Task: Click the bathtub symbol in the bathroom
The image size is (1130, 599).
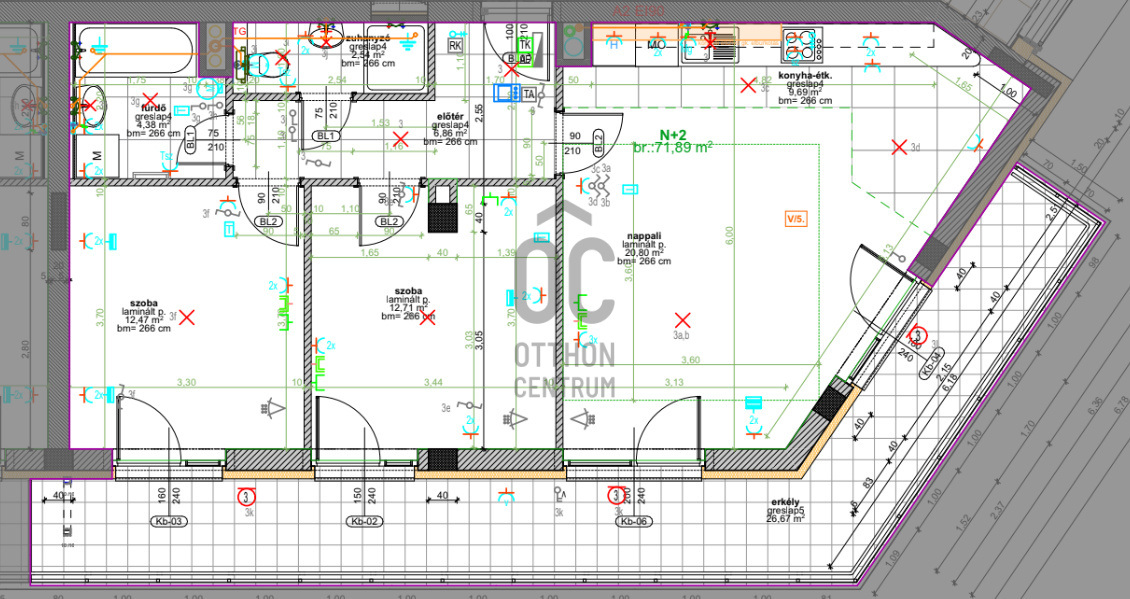Action: (x=136, y=46)
